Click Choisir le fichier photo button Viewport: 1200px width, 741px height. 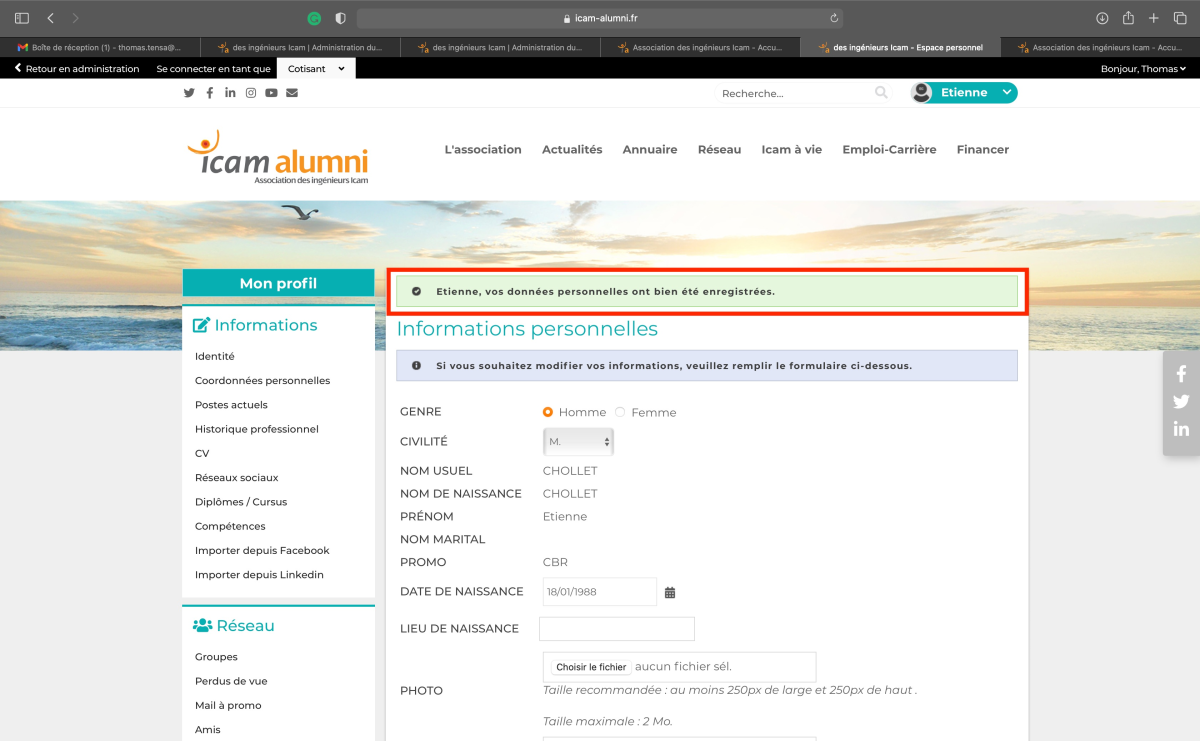[591, 667]
